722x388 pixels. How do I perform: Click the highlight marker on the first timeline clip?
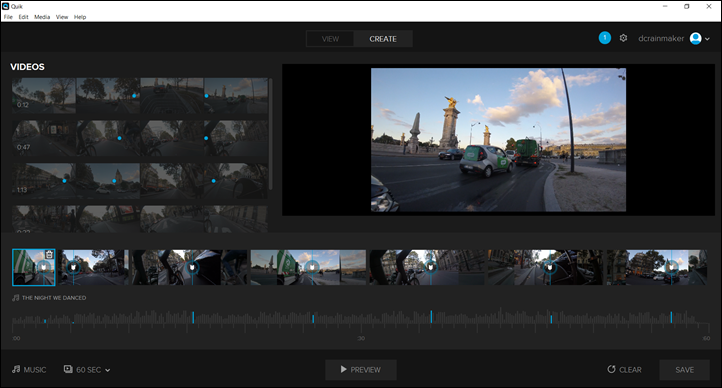tap(44, 267)
